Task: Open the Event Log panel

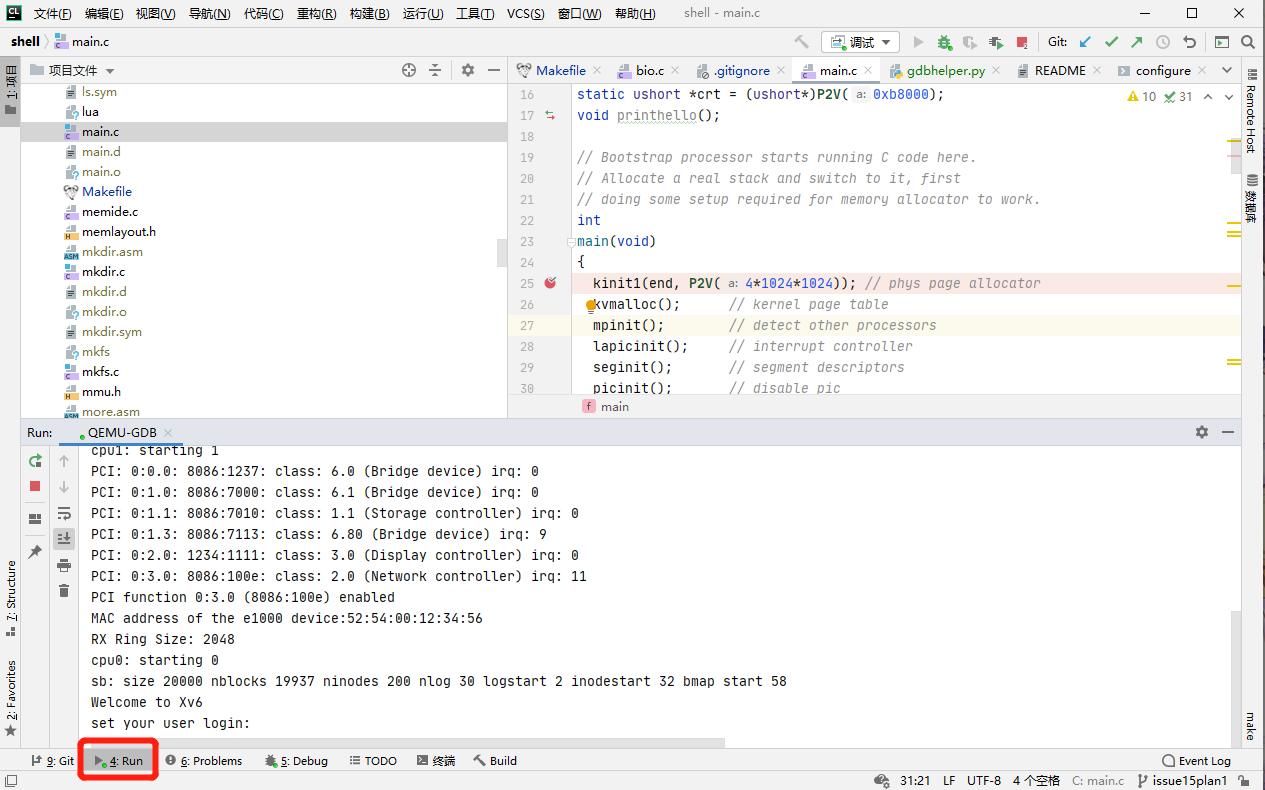Action: (x=1196, y=761)
